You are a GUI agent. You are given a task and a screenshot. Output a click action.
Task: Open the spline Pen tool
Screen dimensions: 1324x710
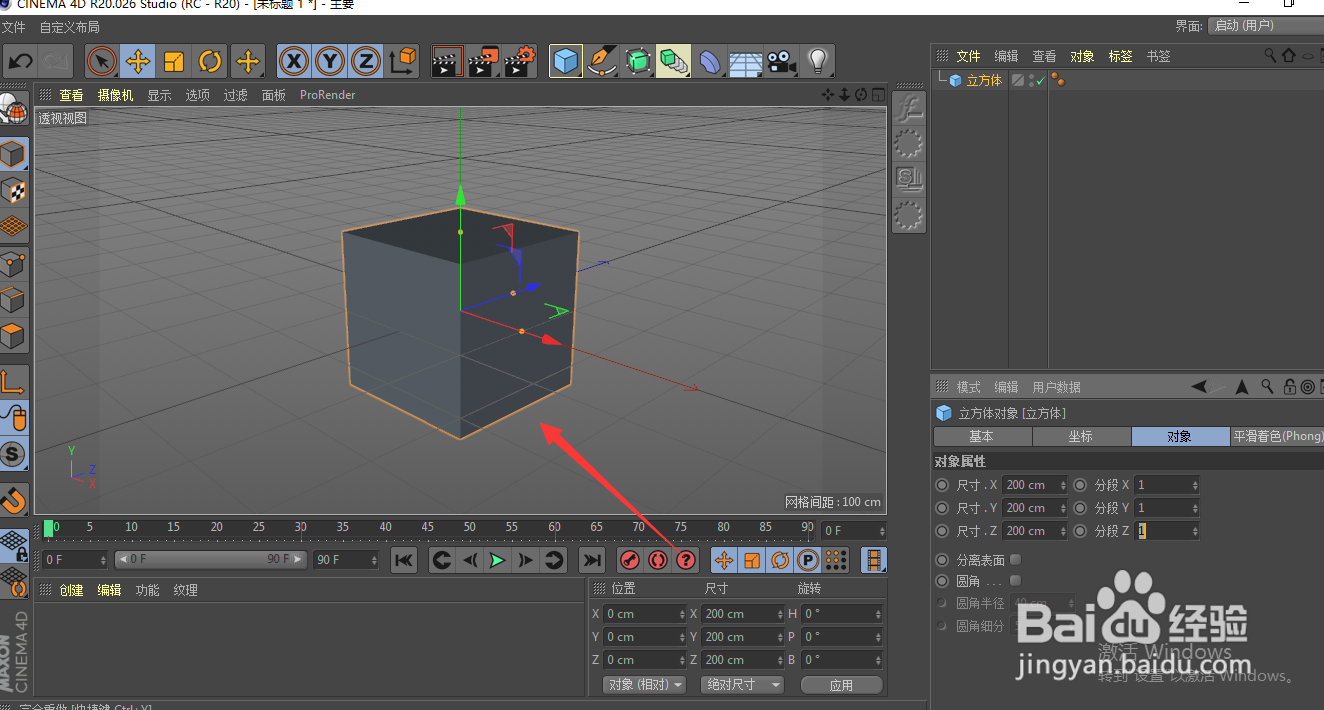click(602, 61)
